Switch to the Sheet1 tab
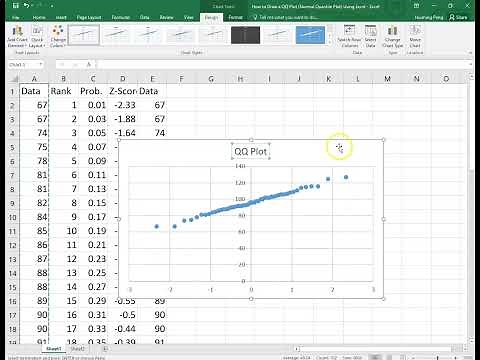 (54, 349)
